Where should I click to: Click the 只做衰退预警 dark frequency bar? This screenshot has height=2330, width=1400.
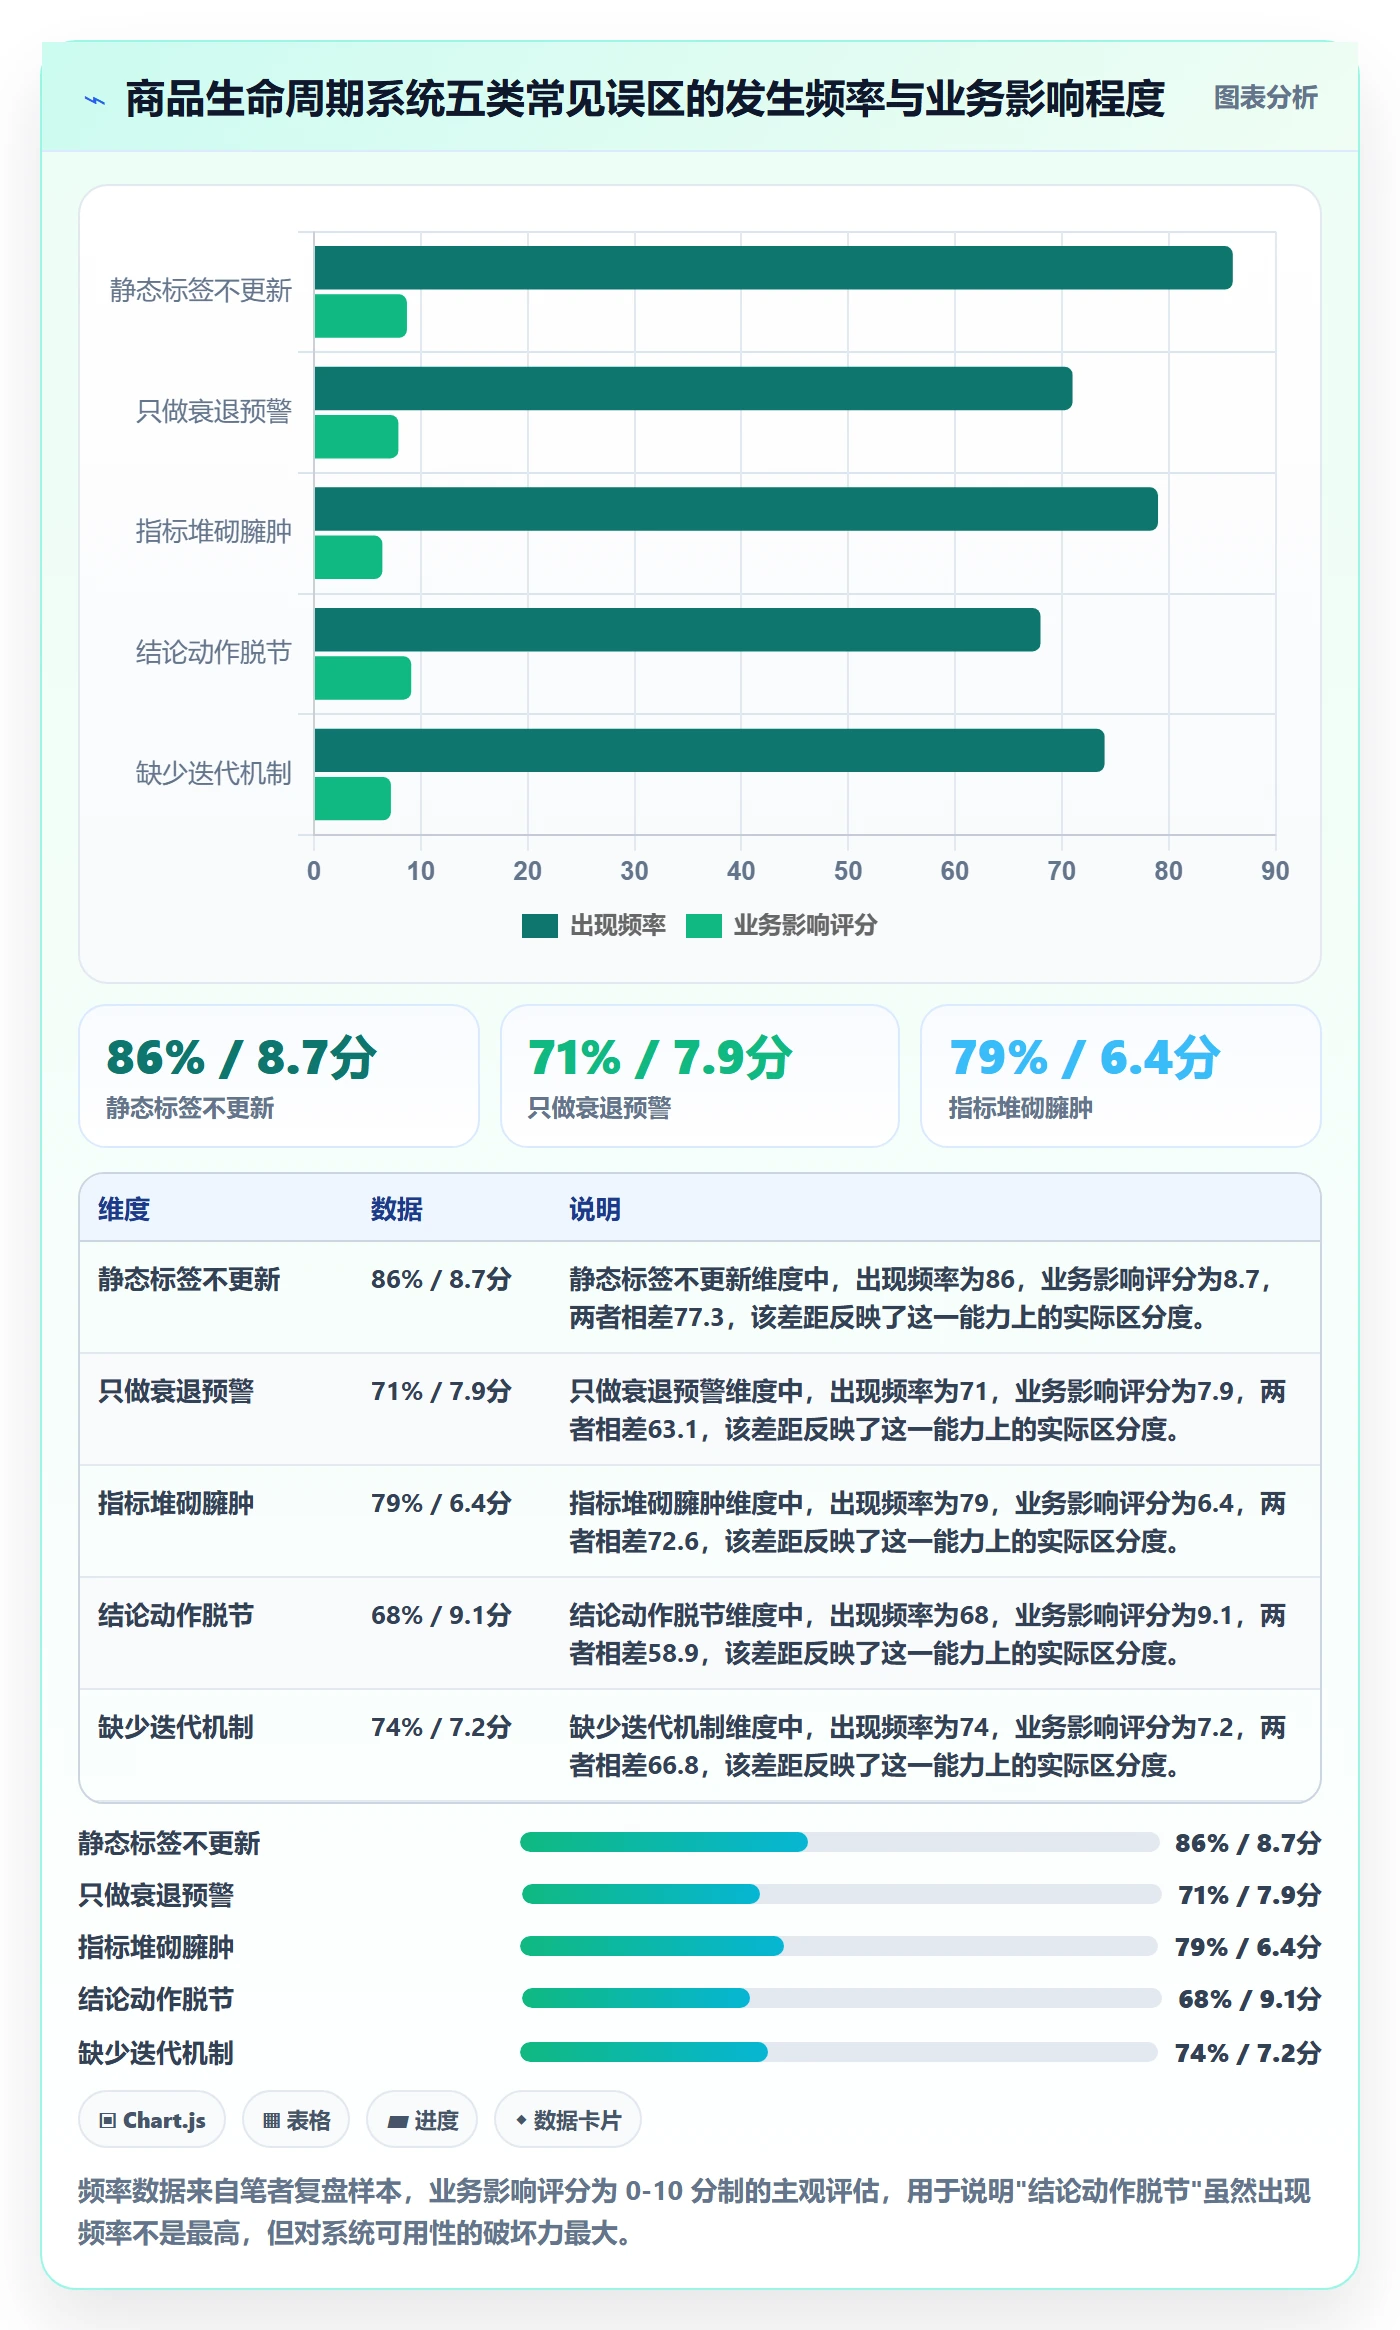coord(693,389)
